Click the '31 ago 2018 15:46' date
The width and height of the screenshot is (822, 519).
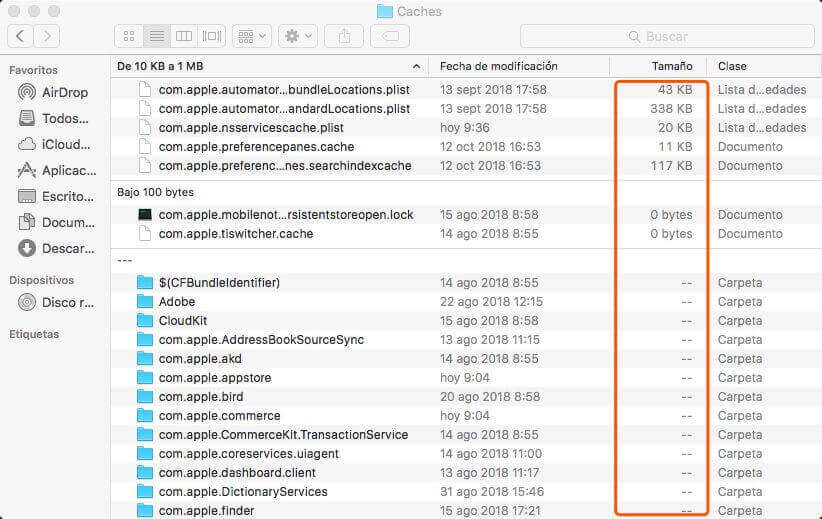coord(492,492)
